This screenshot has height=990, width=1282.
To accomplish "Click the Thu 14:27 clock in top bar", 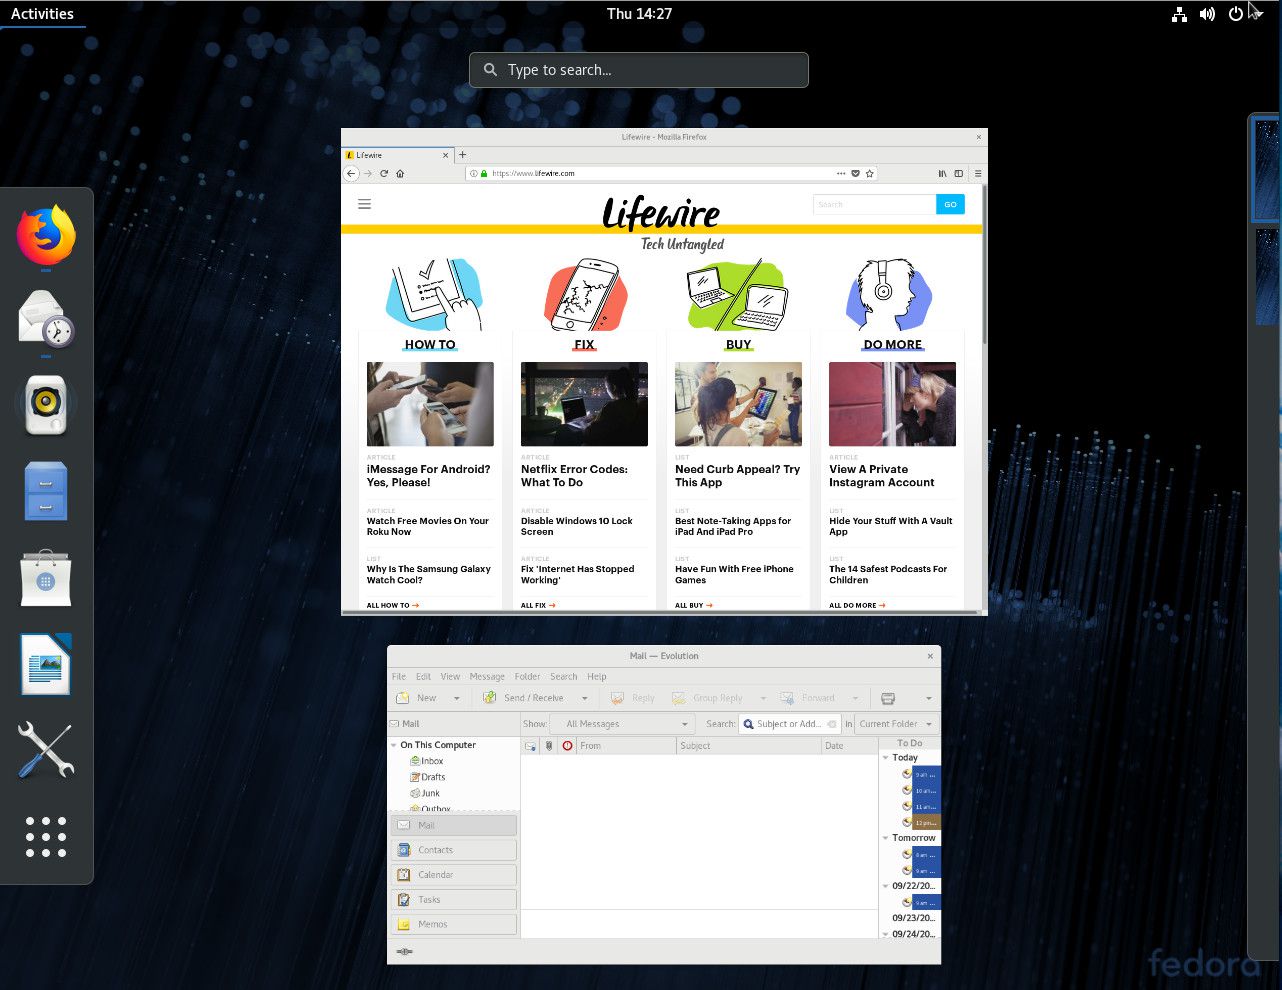I will pyautogui.click(x=639, y=14).
